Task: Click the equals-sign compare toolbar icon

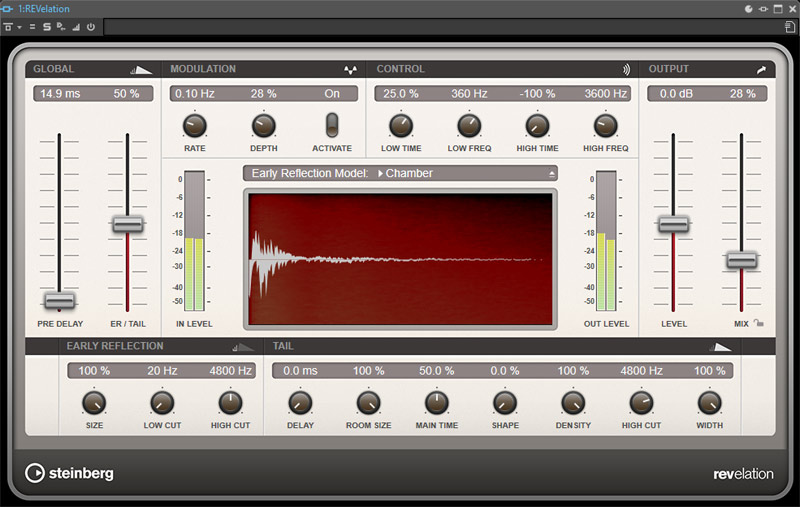Action: 33,27
